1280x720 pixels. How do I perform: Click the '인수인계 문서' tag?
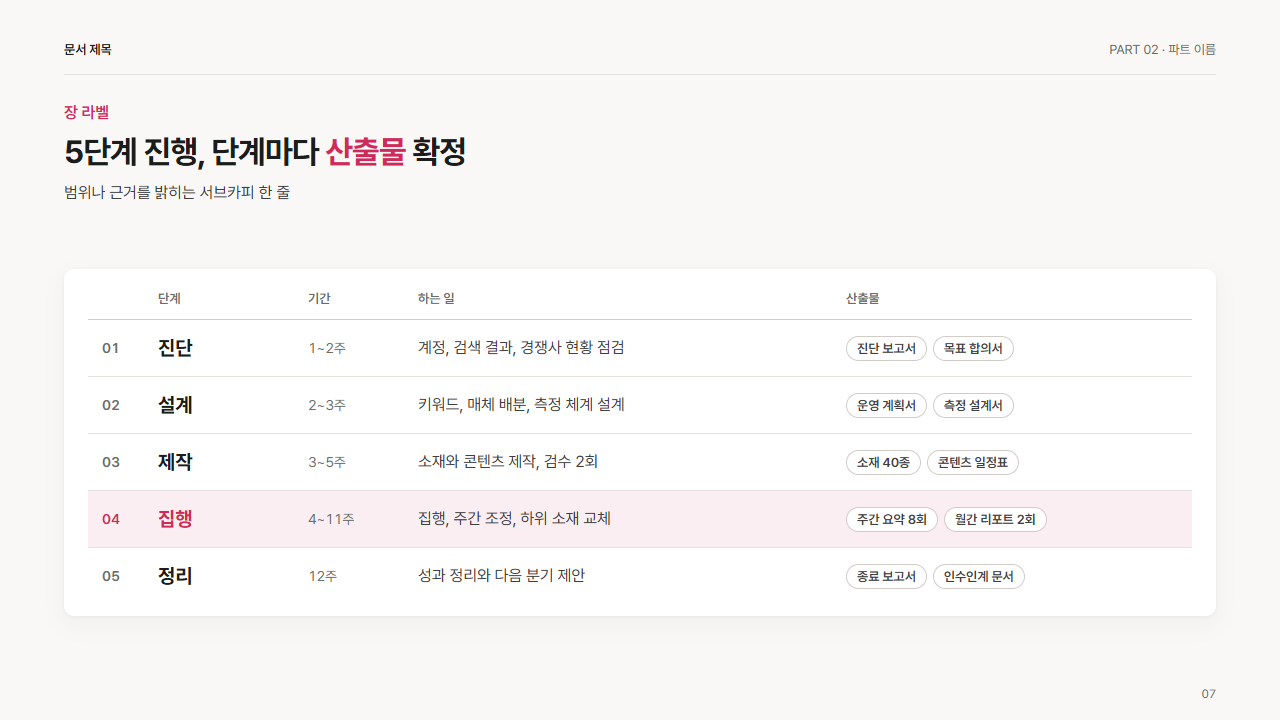point(979,576)
